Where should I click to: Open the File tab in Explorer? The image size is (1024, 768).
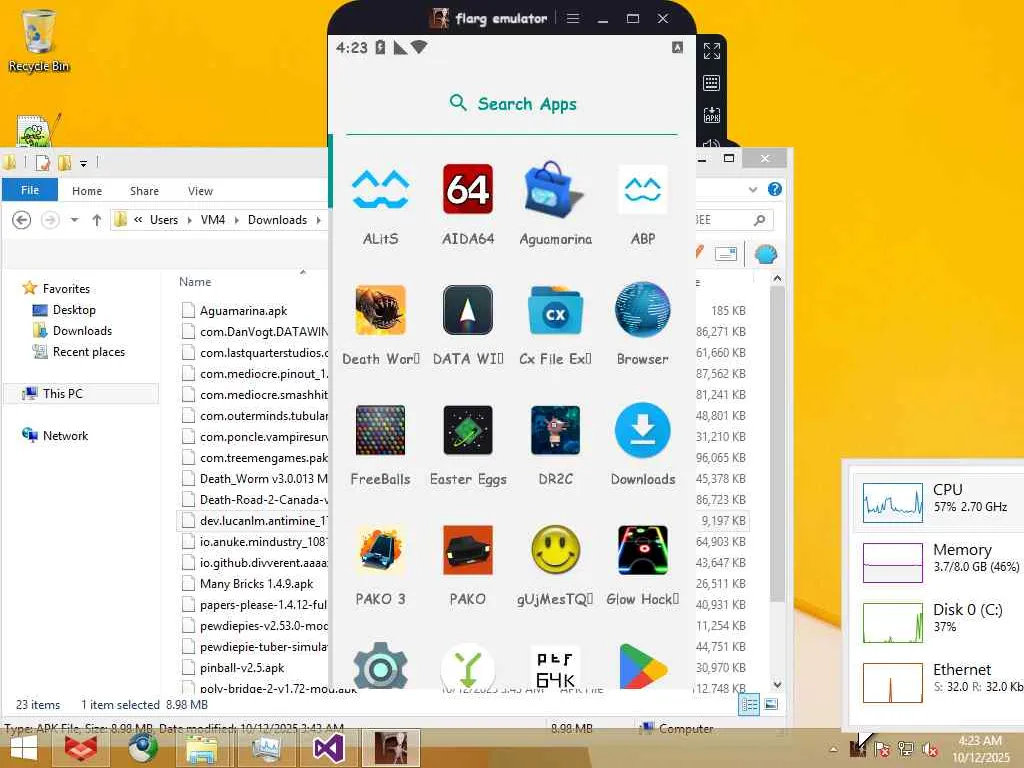tap(30, 190)
